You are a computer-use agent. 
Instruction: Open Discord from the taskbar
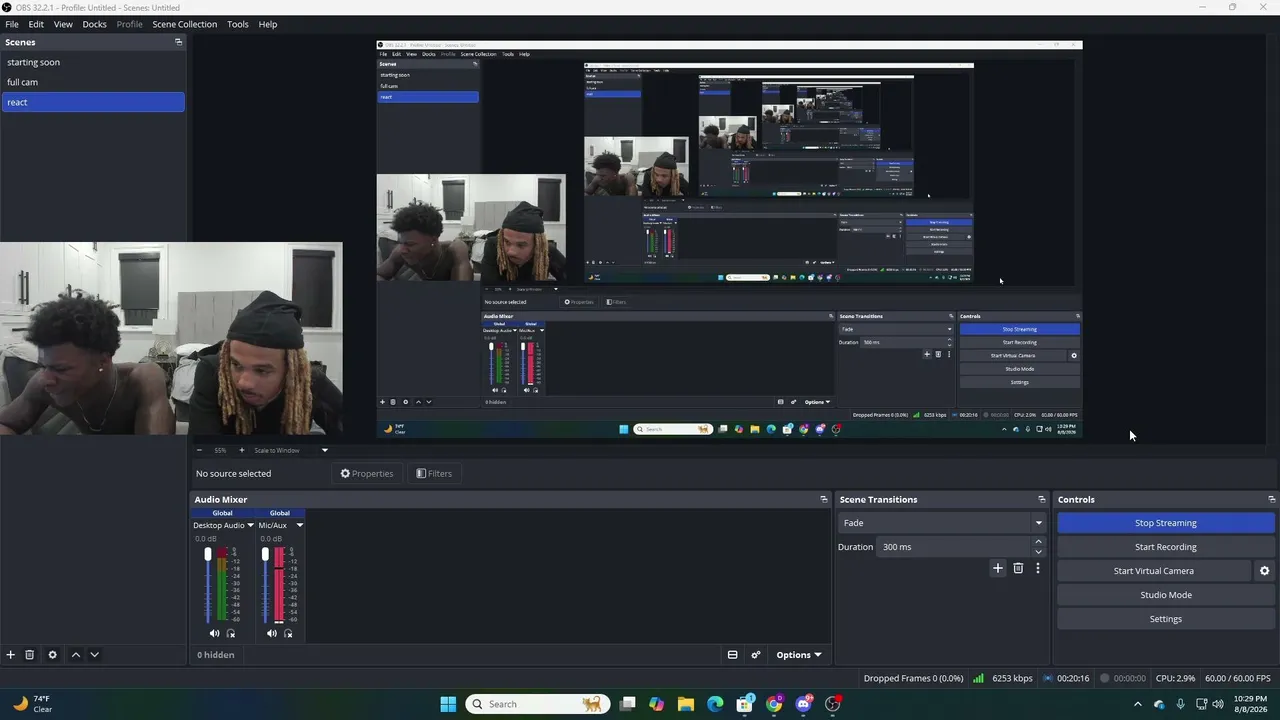click(804, 704)
